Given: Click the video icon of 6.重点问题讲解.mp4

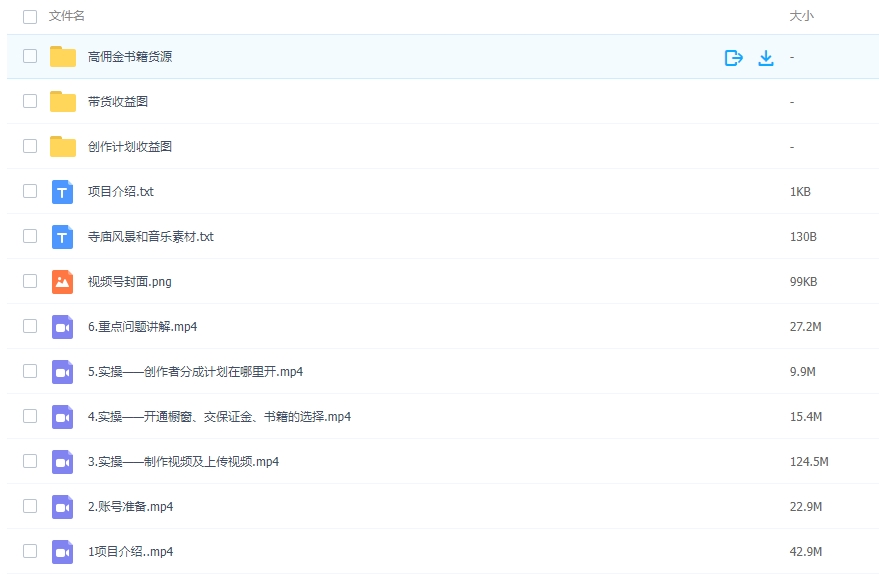Looking at the screenshot, I should coord(63,326).
